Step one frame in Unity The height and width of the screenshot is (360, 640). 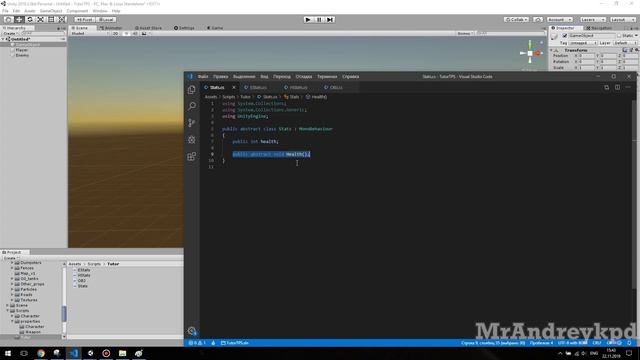coord(330,20)
